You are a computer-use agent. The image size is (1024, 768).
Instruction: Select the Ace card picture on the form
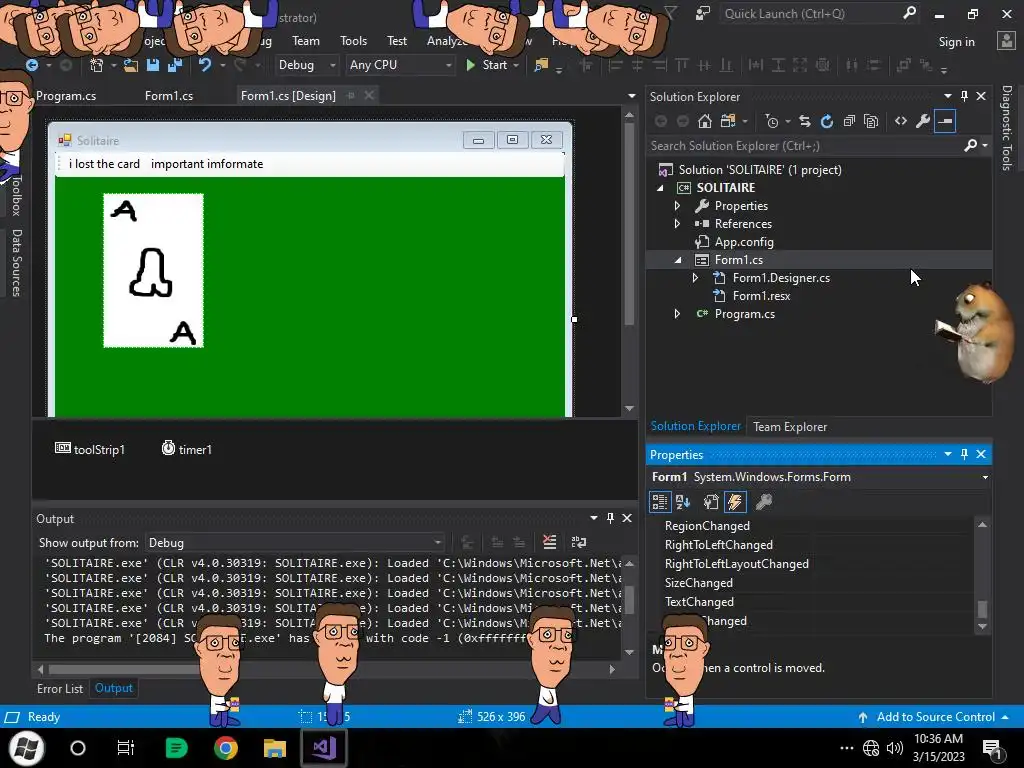pos(153,270)
